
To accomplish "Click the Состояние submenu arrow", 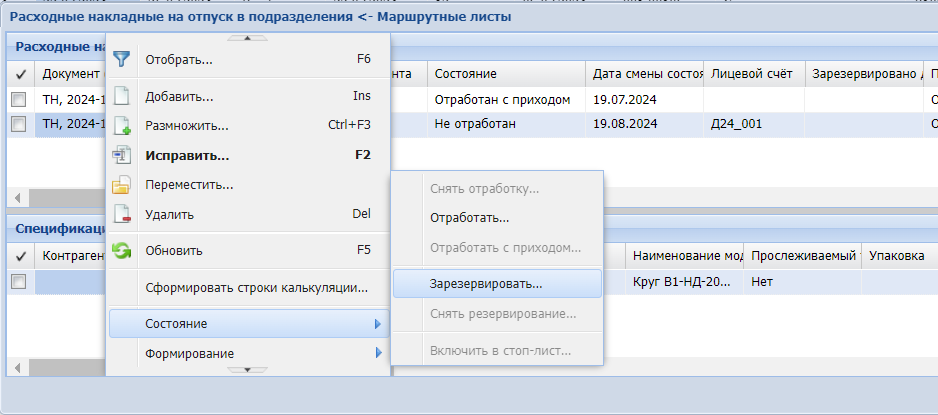I will tap(378, 324).
